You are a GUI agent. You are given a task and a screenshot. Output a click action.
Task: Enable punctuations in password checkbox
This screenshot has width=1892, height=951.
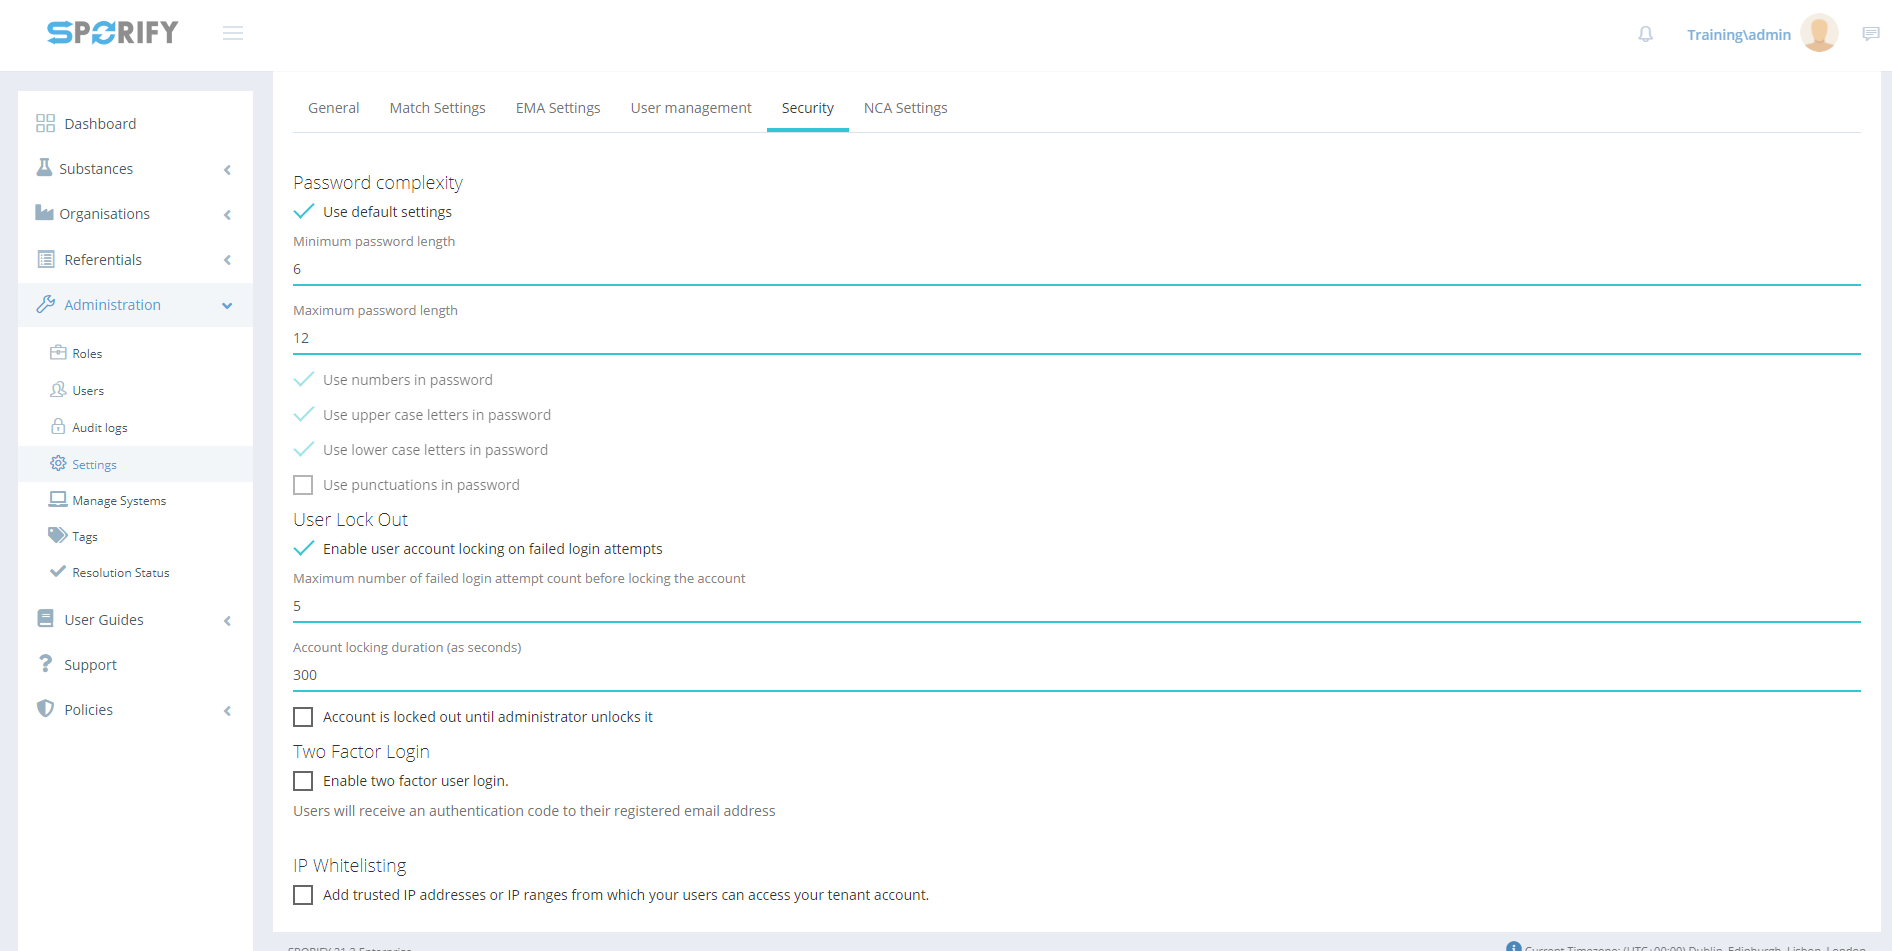pos(303,485)
